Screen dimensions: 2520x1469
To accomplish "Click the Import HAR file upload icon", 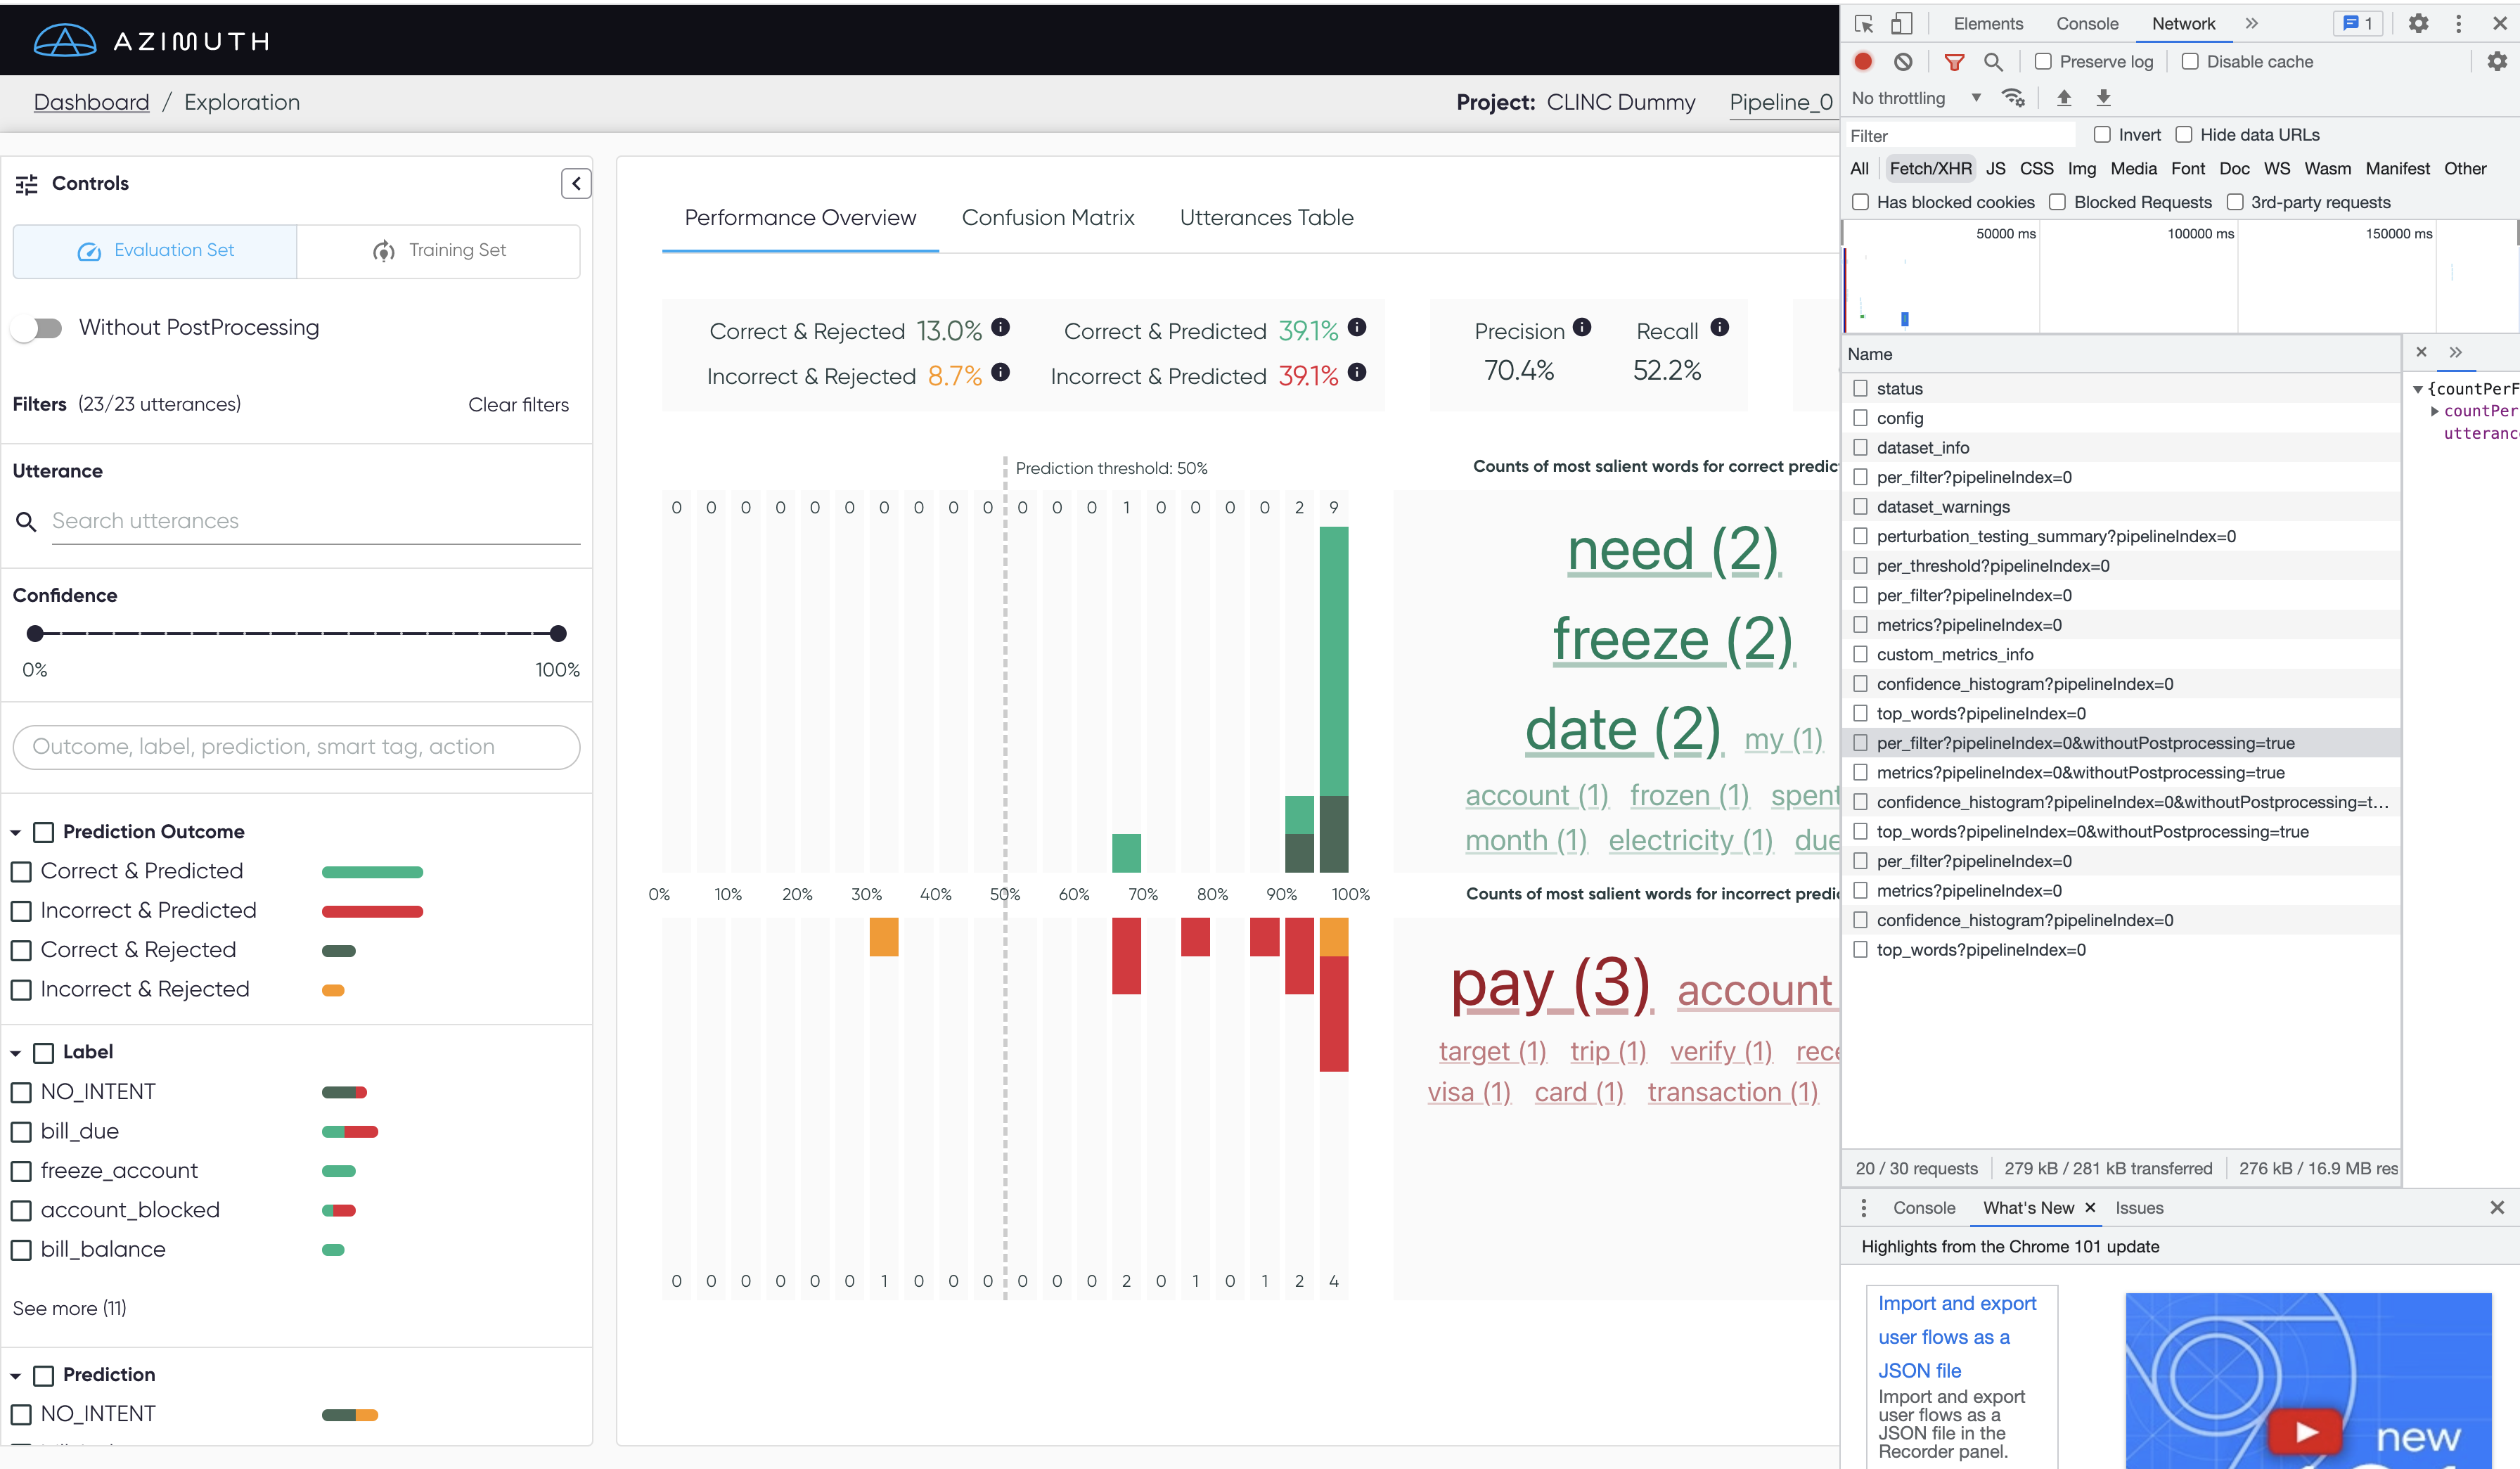I will click(x=2064, y=98).
